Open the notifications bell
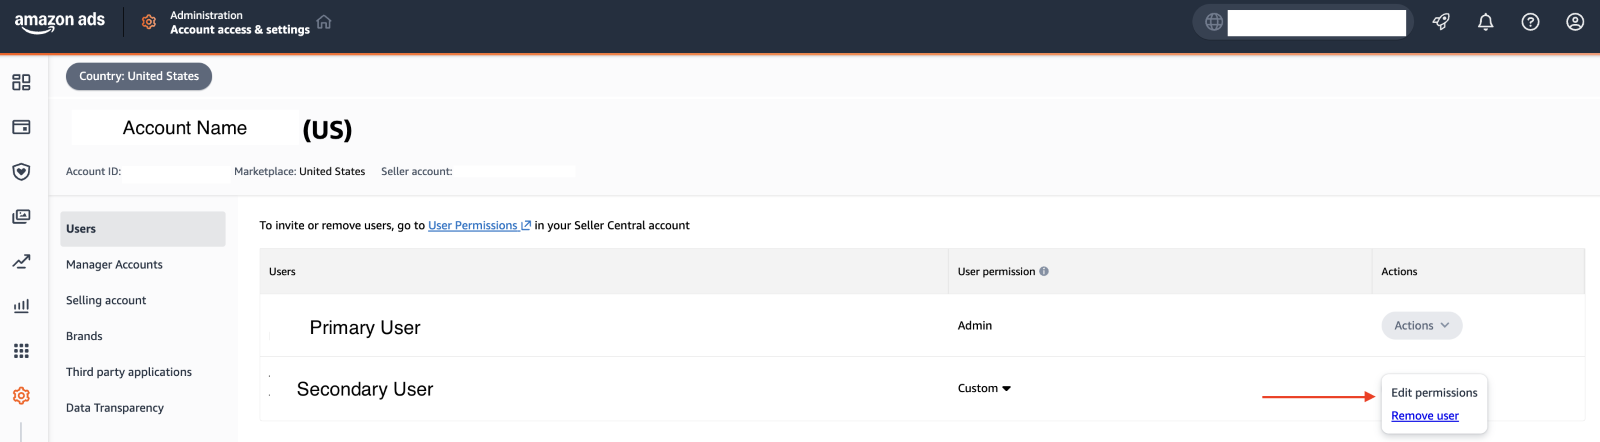1600x442 pixels. 1485,22
